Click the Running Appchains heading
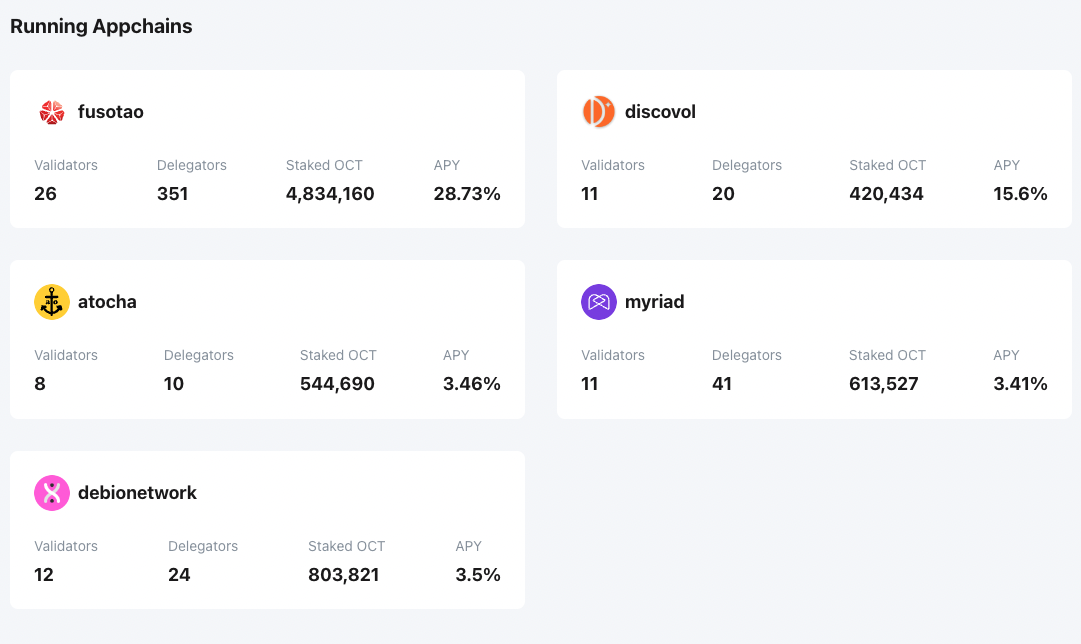The height and width of the screenshot is (644, 1081). tap(101, 27)
